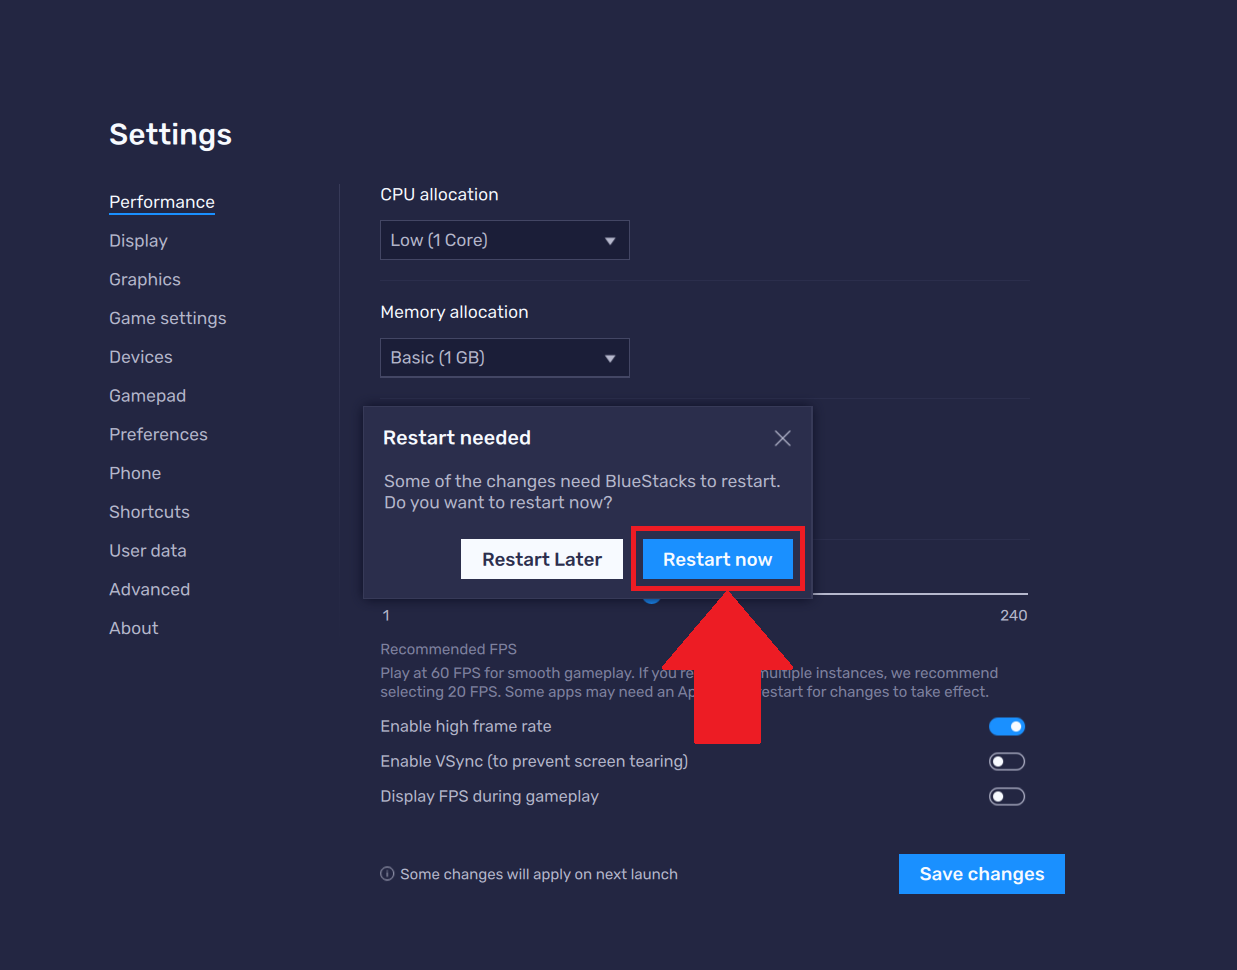Navigate to Shortcuts settings
Viewport: 1237px width, 970px height.
149,512
